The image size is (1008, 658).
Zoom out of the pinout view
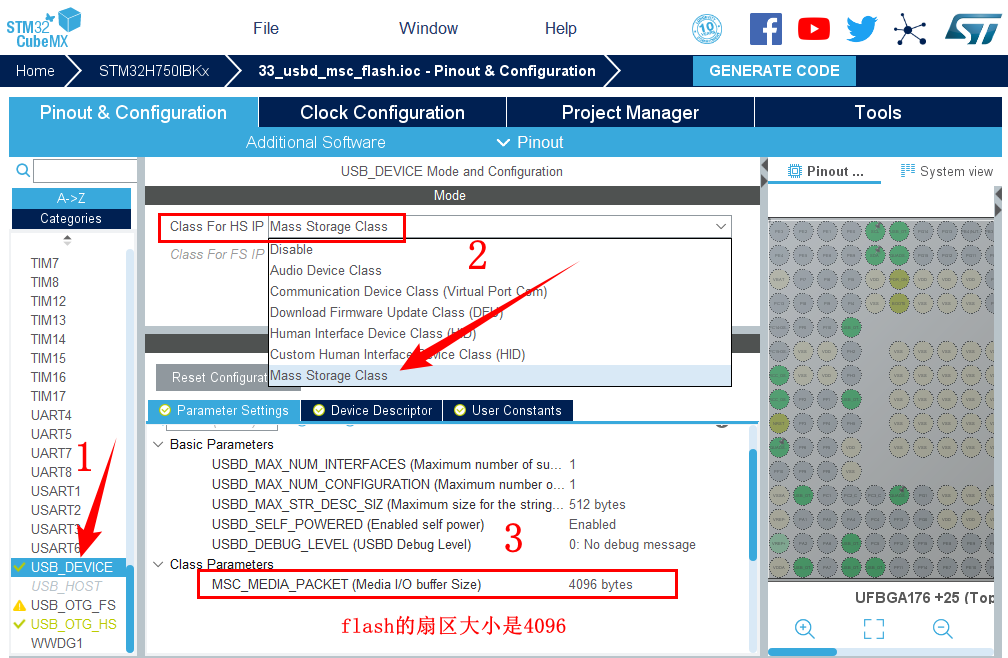[942, 628]
